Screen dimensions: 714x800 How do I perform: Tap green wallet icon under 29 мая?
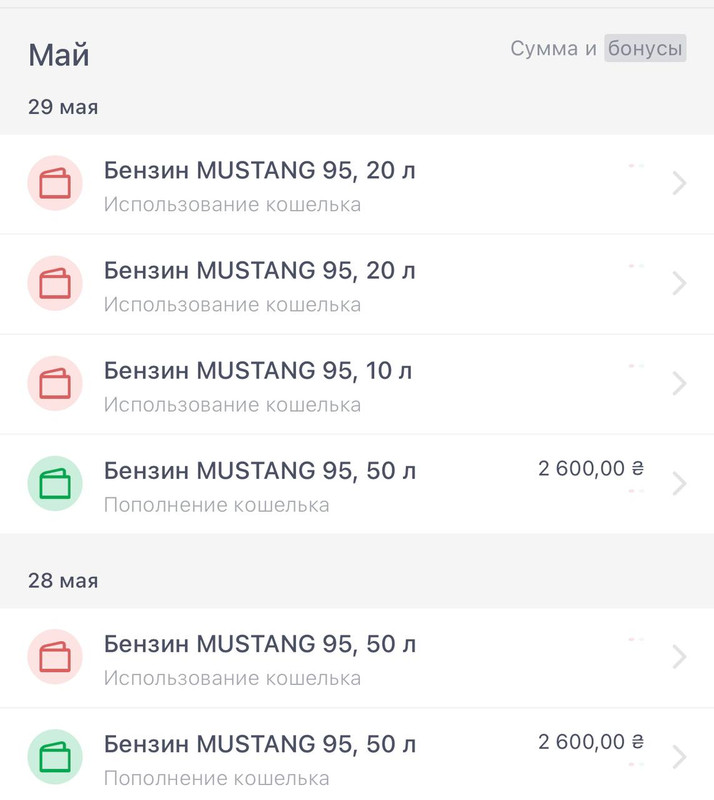54,484
